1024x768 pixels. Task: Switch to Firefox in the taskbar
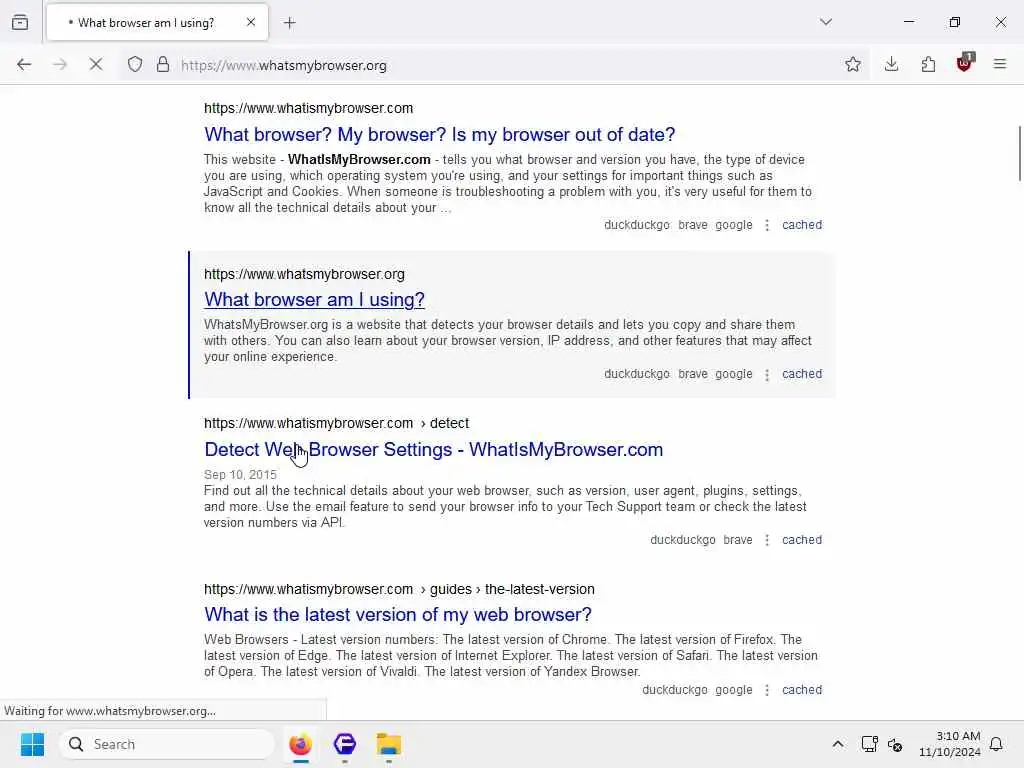pyautogui.click(x=300, y=744)
